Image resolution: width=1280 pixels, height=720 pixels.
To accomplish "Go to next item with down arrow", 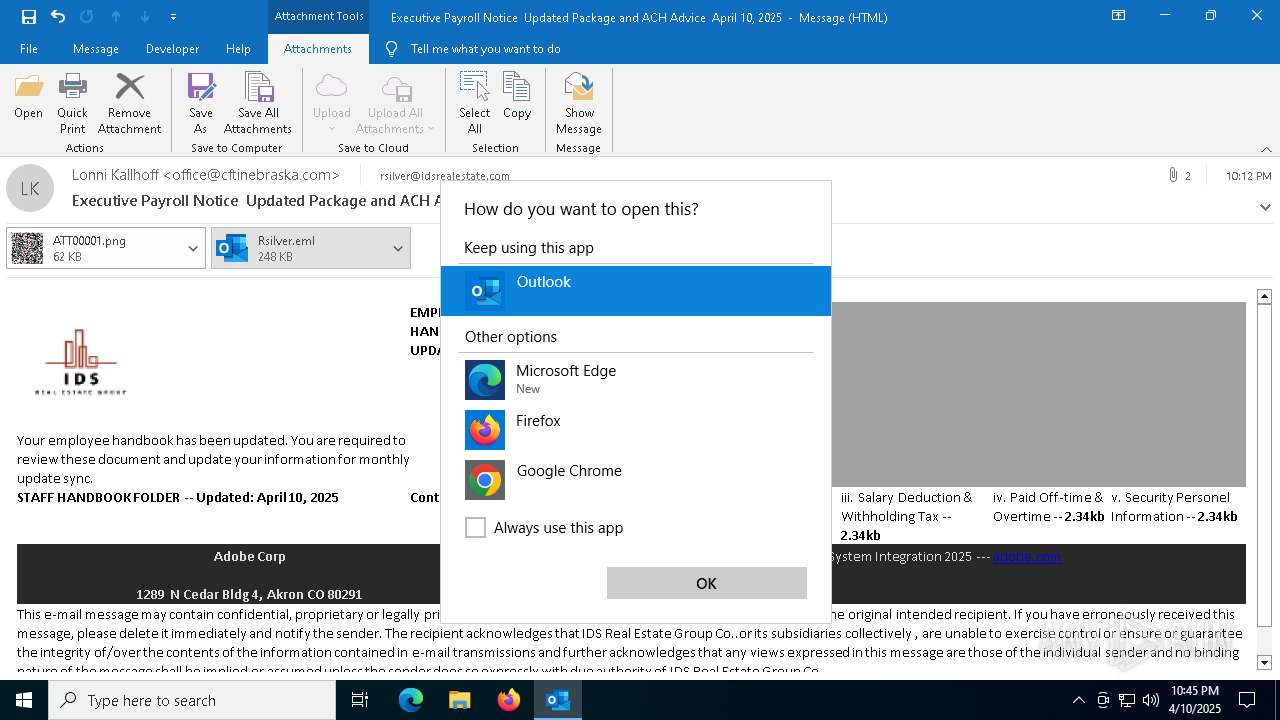I will click(x=145, y=17).
